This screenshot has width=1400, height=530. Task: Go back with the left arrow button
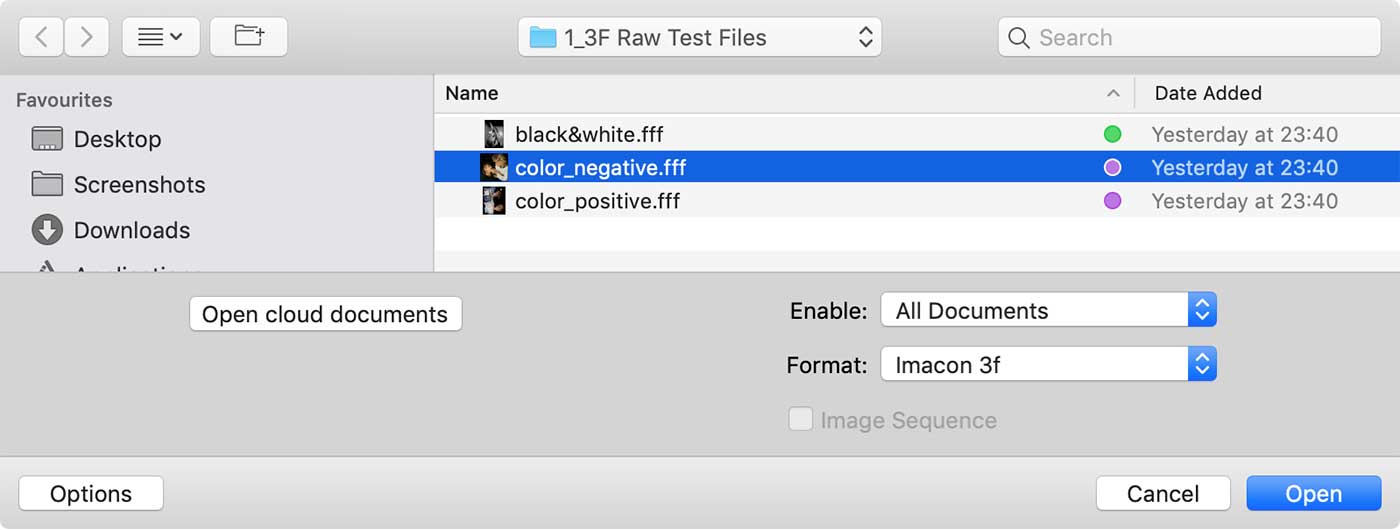pos(41,37)
